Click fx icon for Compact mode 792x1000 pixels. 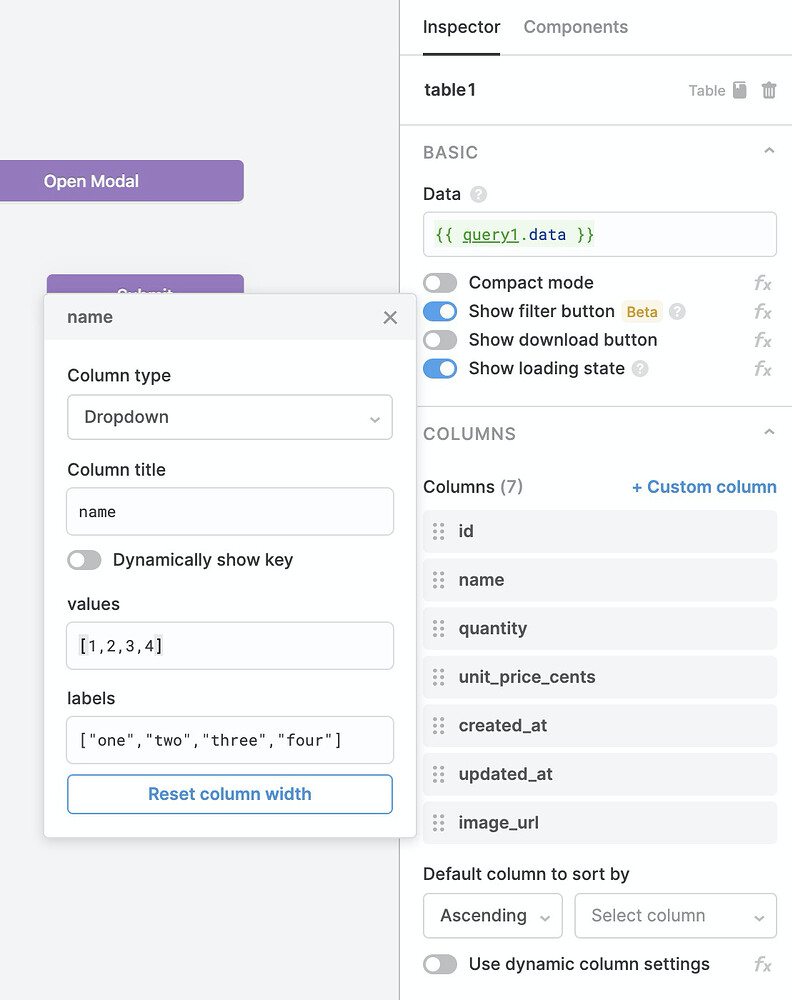coord(763,283)
